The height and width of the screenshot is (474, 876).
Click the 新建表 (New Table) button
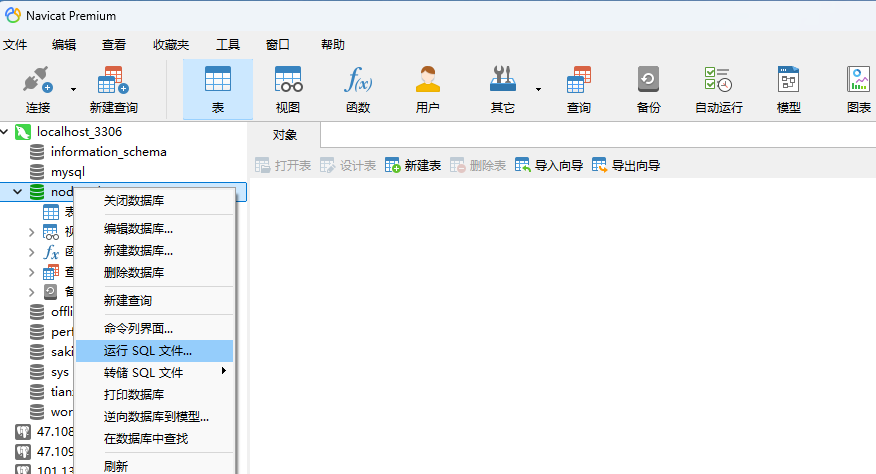(x=413, y=165)
